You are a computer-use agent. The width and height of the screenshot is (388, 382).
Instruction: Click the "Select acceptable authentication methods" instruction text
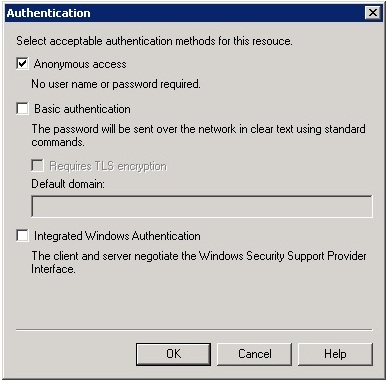pyautogui.click(x=154, y=41)
